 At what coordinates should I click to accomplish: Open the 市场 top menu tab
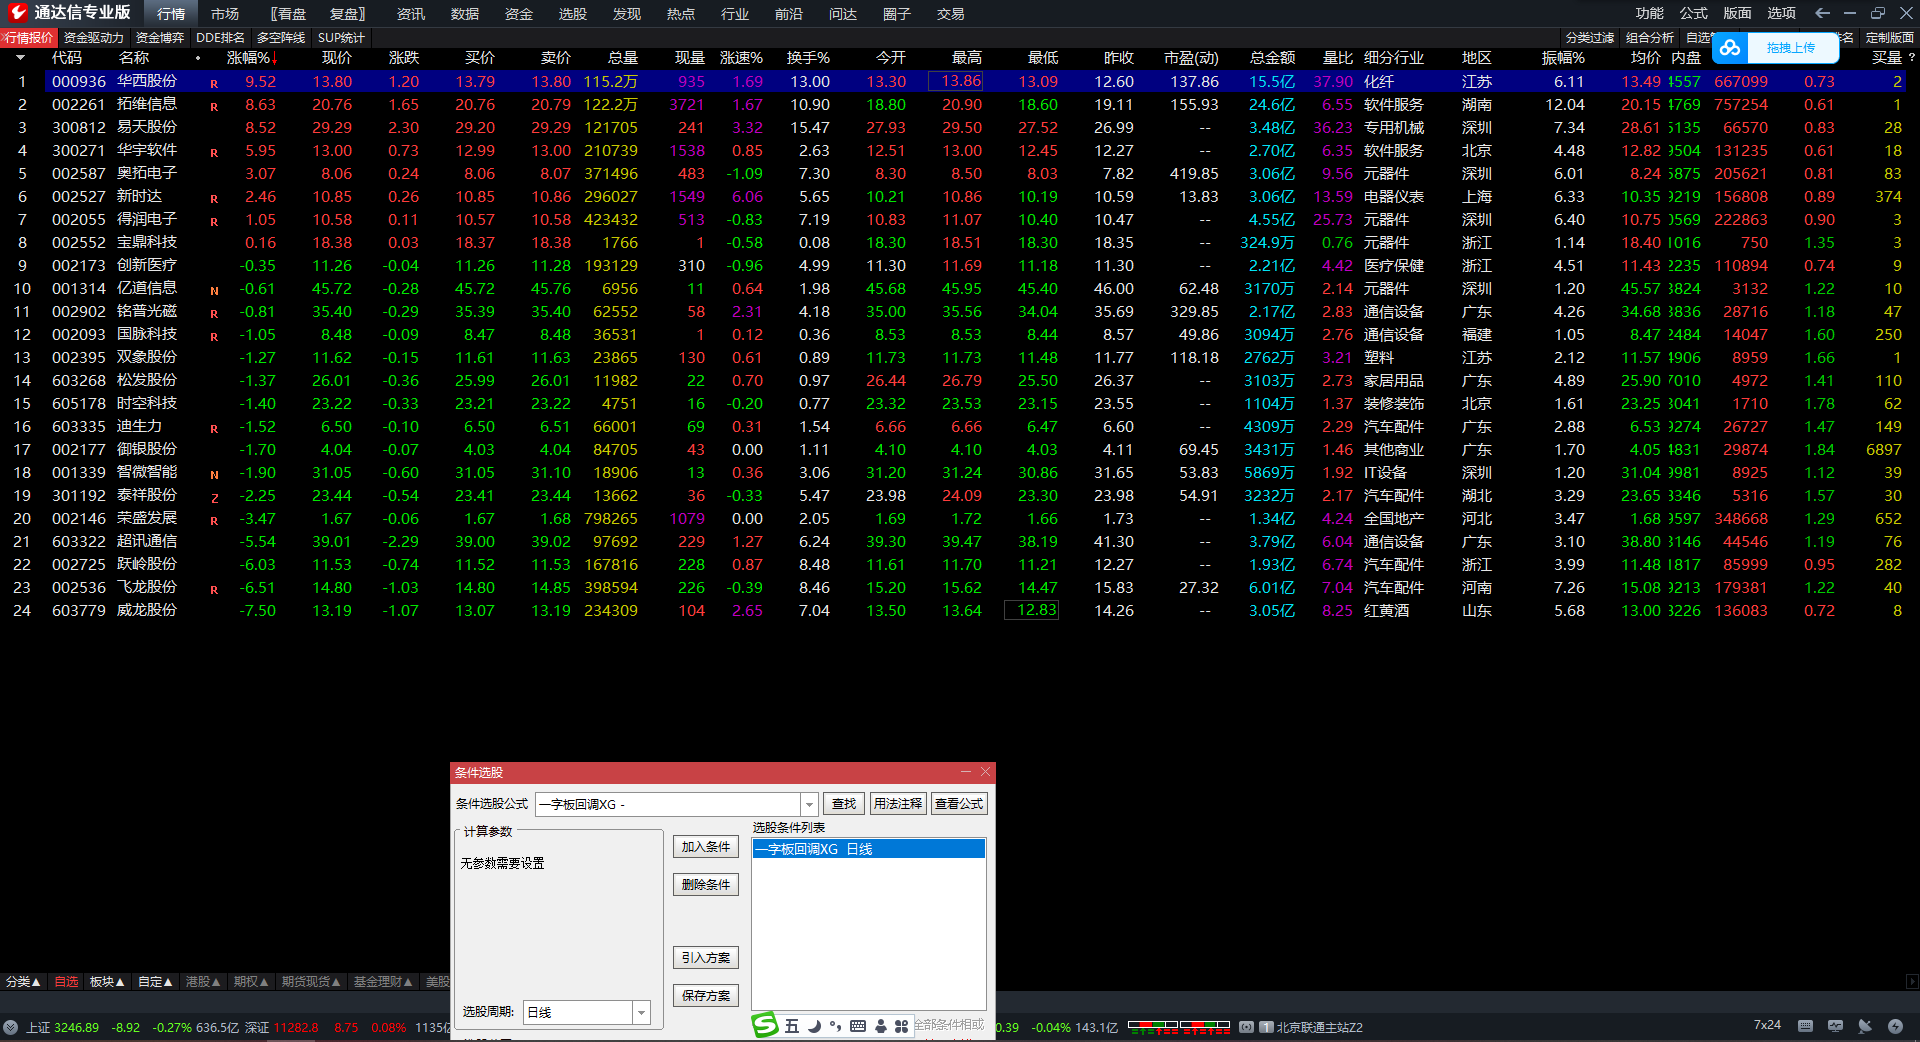click(x=225, y=14)
